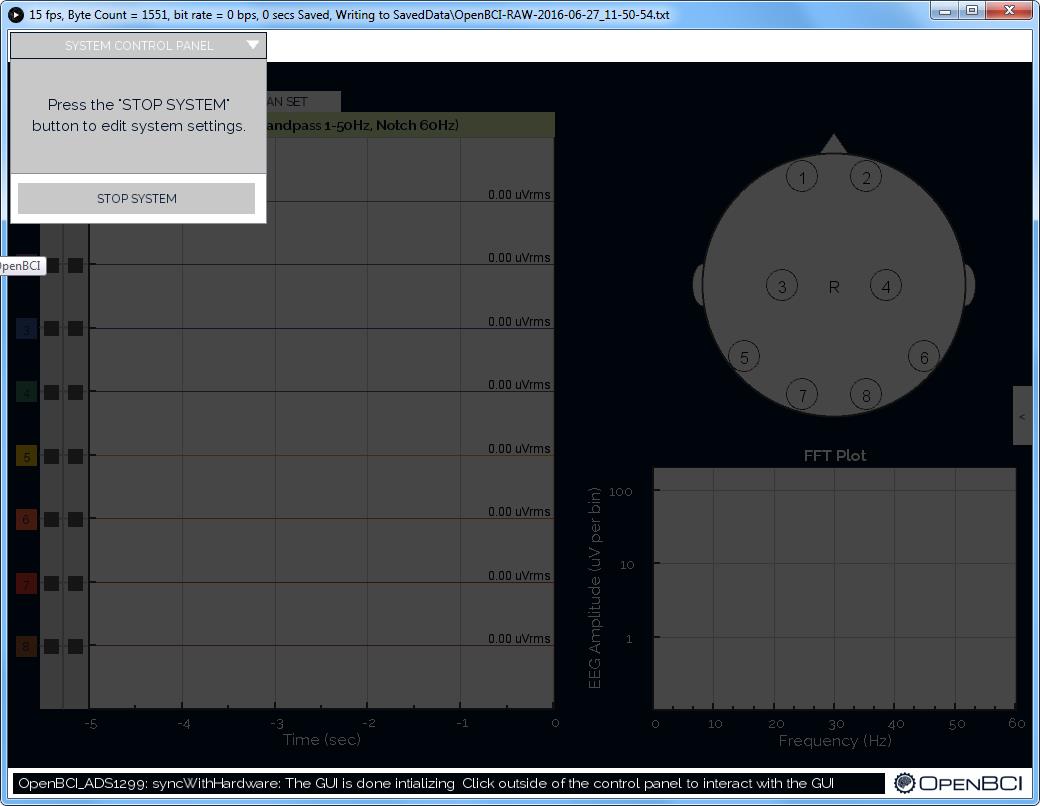This screenshot has height=806, width=1040.
Task: Click the 'Press the STOP SYSTEM' instruction text
Action: coord(139,115)
